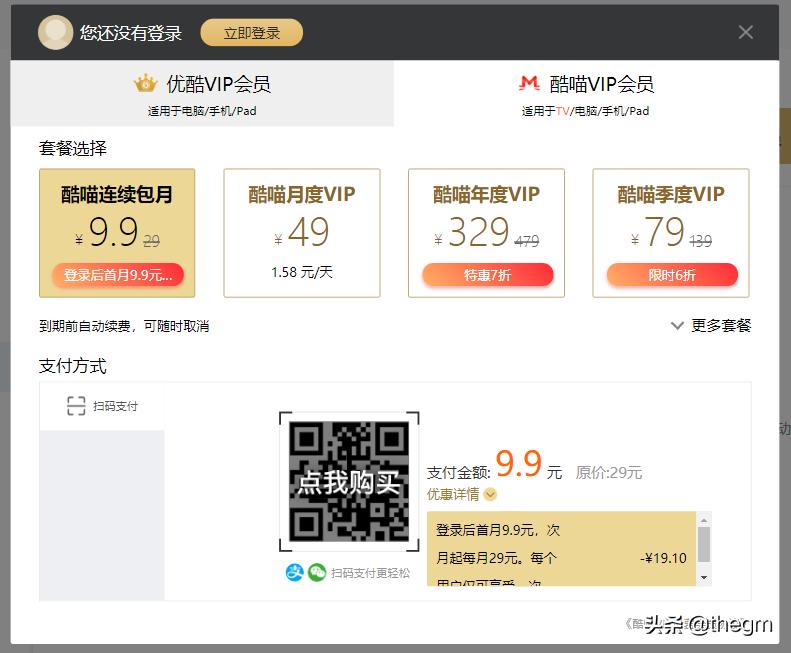The height and width of the screenshot is (653, 791).
Task: Select the 扫码支付 payment tab
Action: [x=102, y=406]
